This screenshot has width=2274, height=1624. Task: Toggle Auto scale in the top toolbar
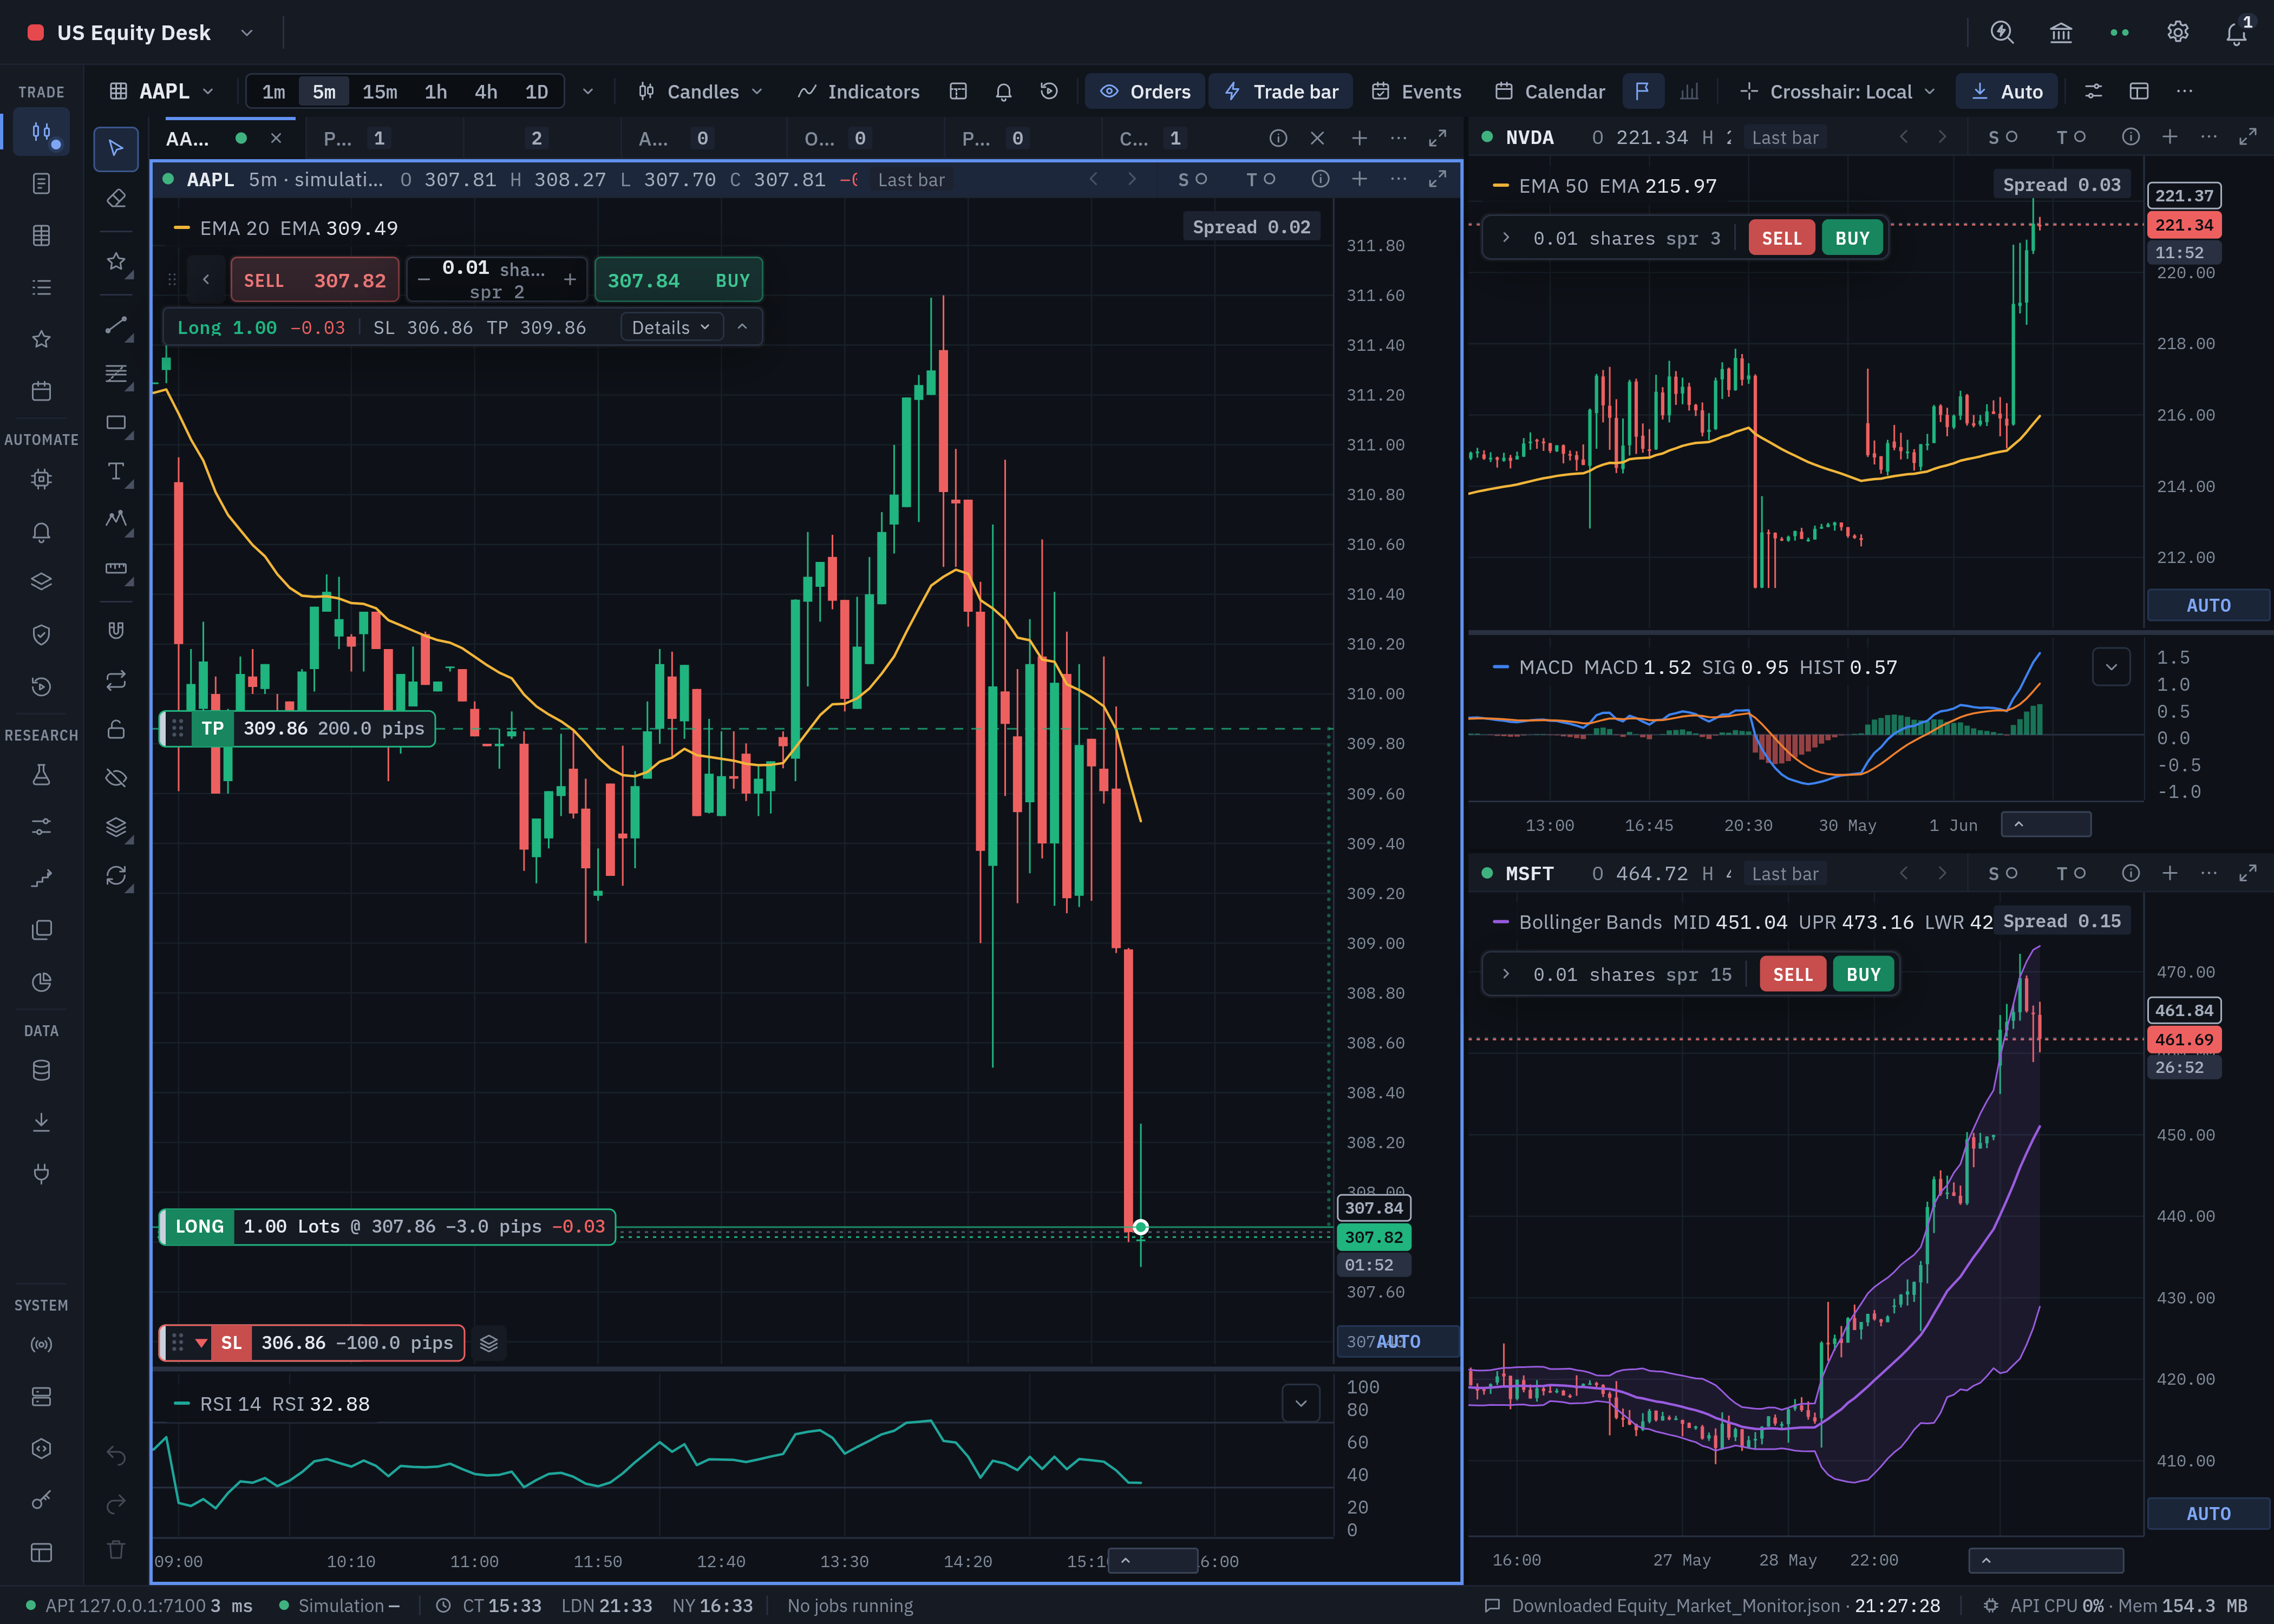click(x=2007, y=91)
